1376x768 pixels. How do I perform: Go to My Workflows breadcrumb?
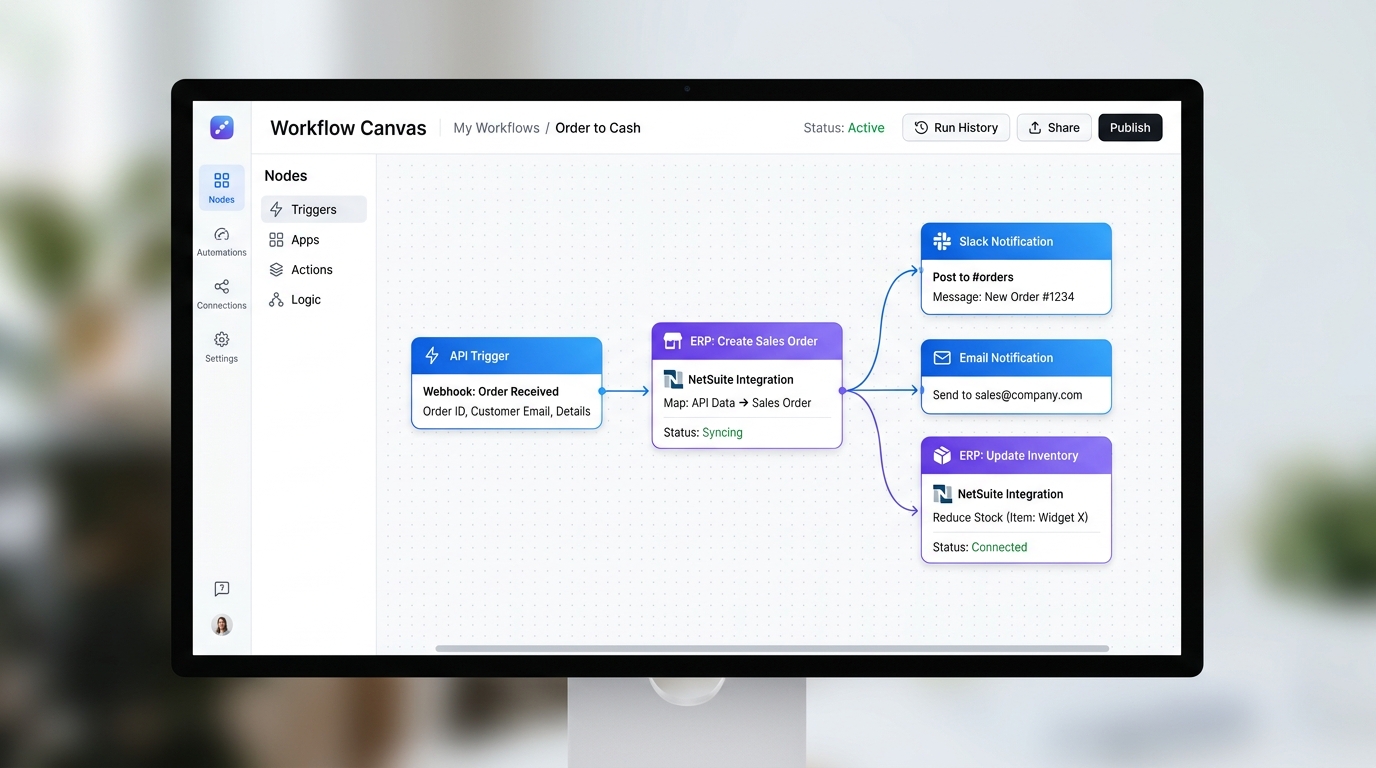tap(496, 128)
